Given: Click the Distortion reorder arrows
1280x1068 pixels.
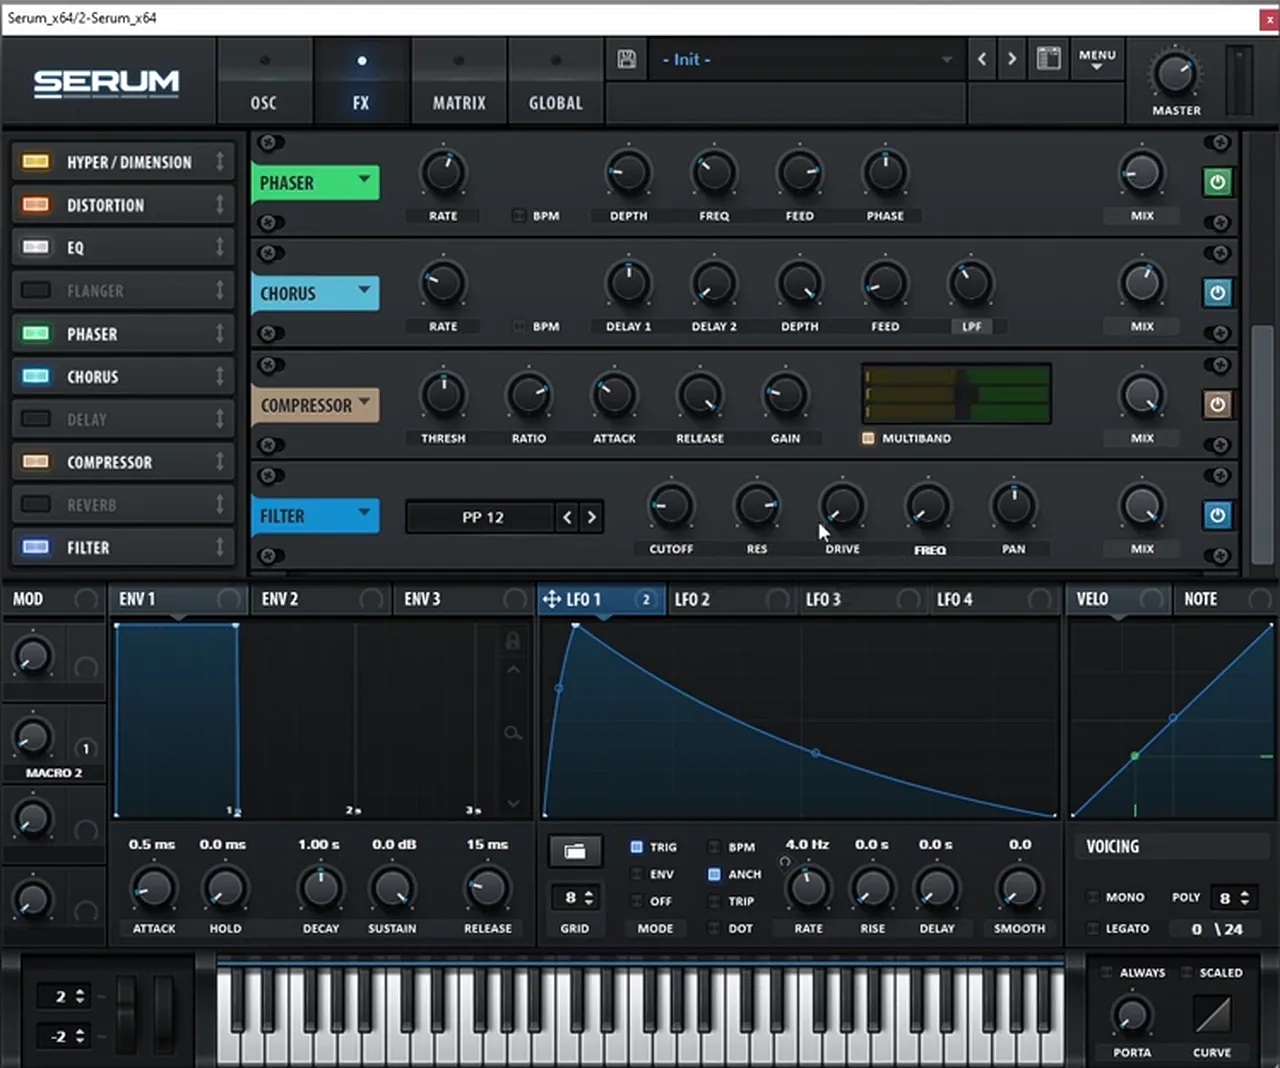Looking at the screenshot, I should coord(220,205).
